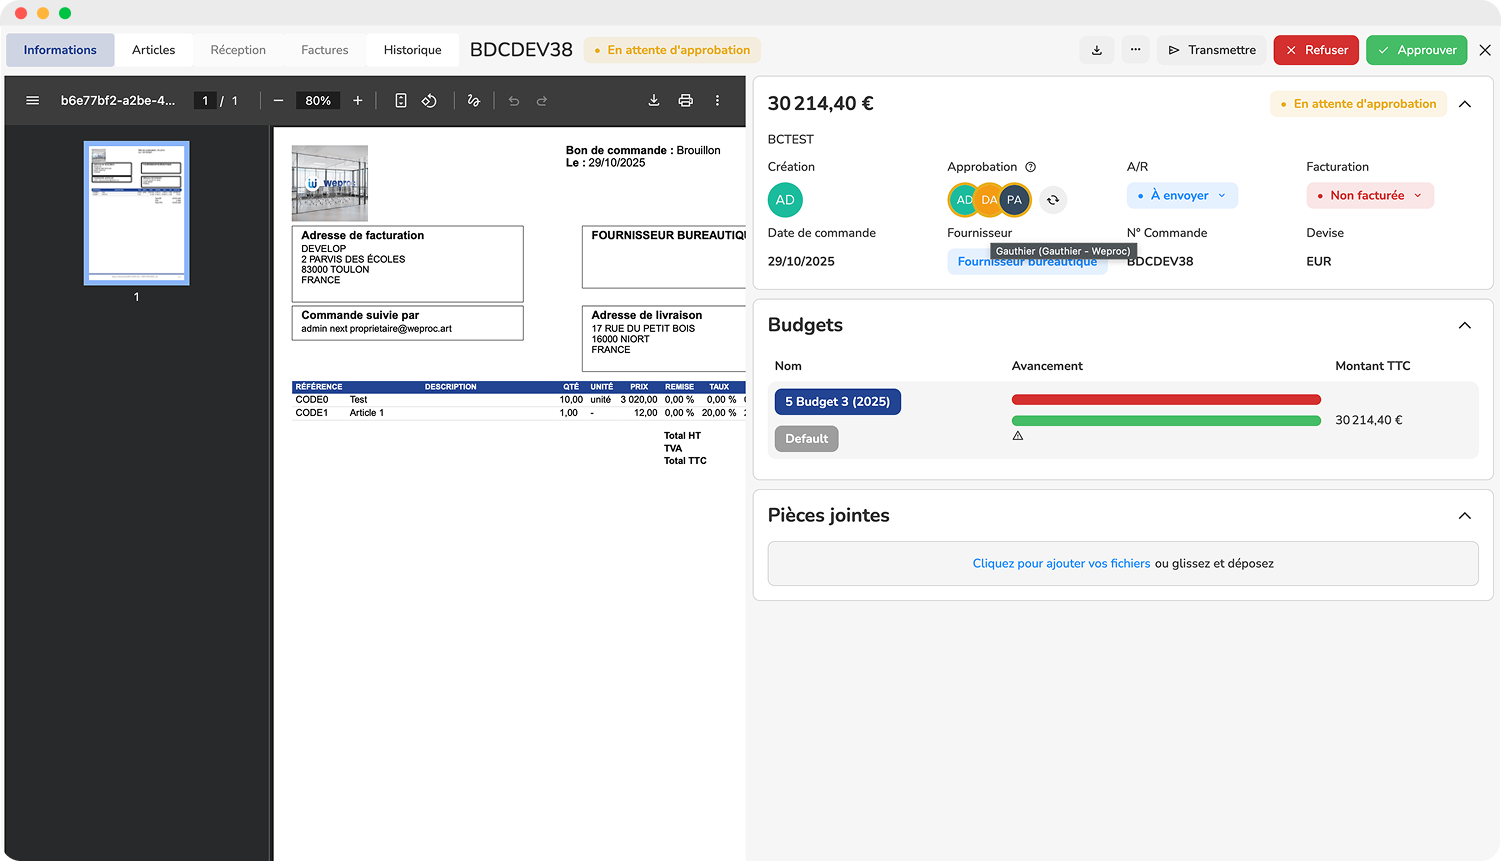Download the PDF via the download icon
Viewport: 1501px width, 861px height.
click(x=653, y=100)
